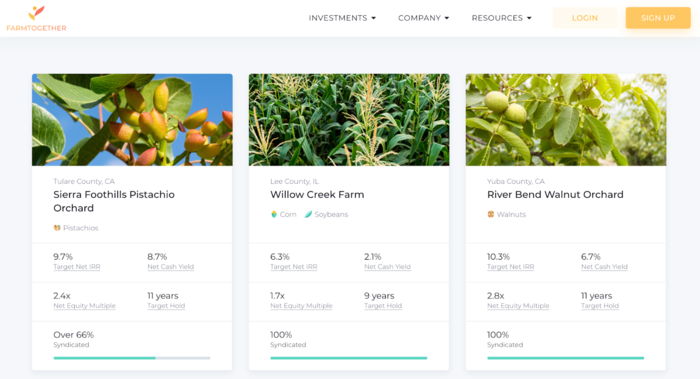Open Willow Creek Farm title
700x379 pixels.
[x=317, y=195]
